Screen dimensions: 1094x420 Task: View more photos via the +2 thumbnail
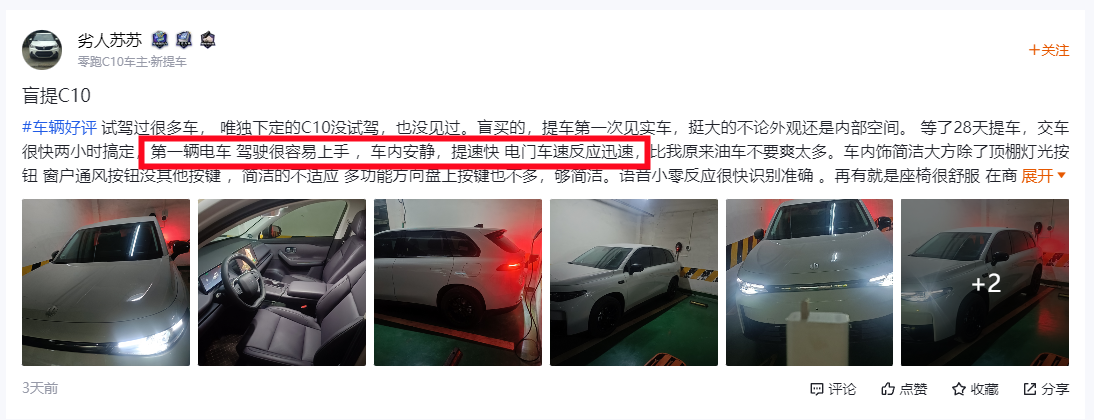pyautogui.click(x=985, y=283)
